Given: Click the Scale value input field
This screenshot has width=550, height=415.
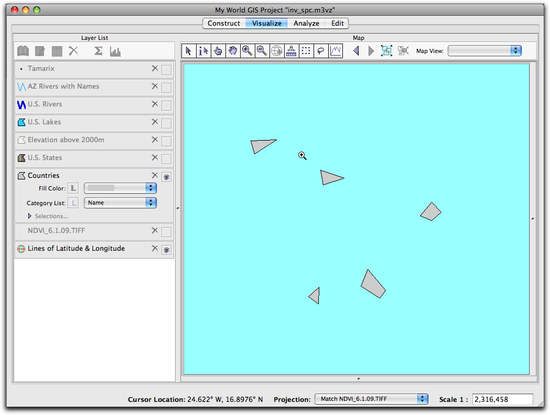Looking at the screenshot, I should coord(502,399).
